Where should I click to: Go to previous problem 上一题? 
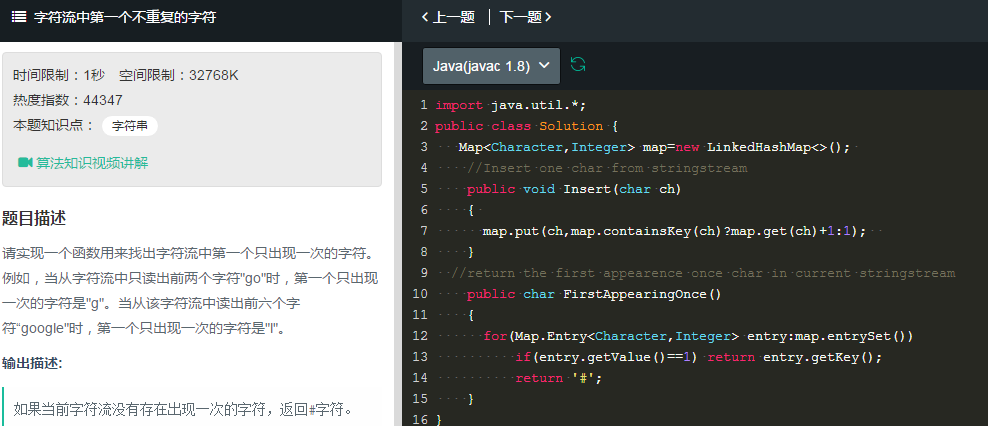click(448, 17)
